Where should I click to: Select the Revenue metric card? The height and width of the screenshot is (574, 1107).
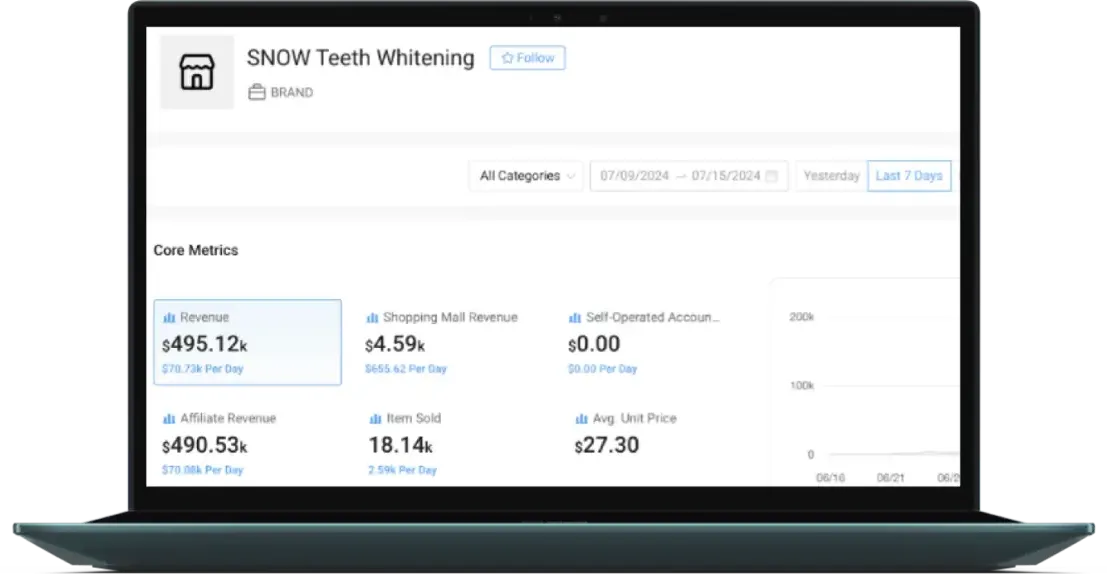point(248,342)
